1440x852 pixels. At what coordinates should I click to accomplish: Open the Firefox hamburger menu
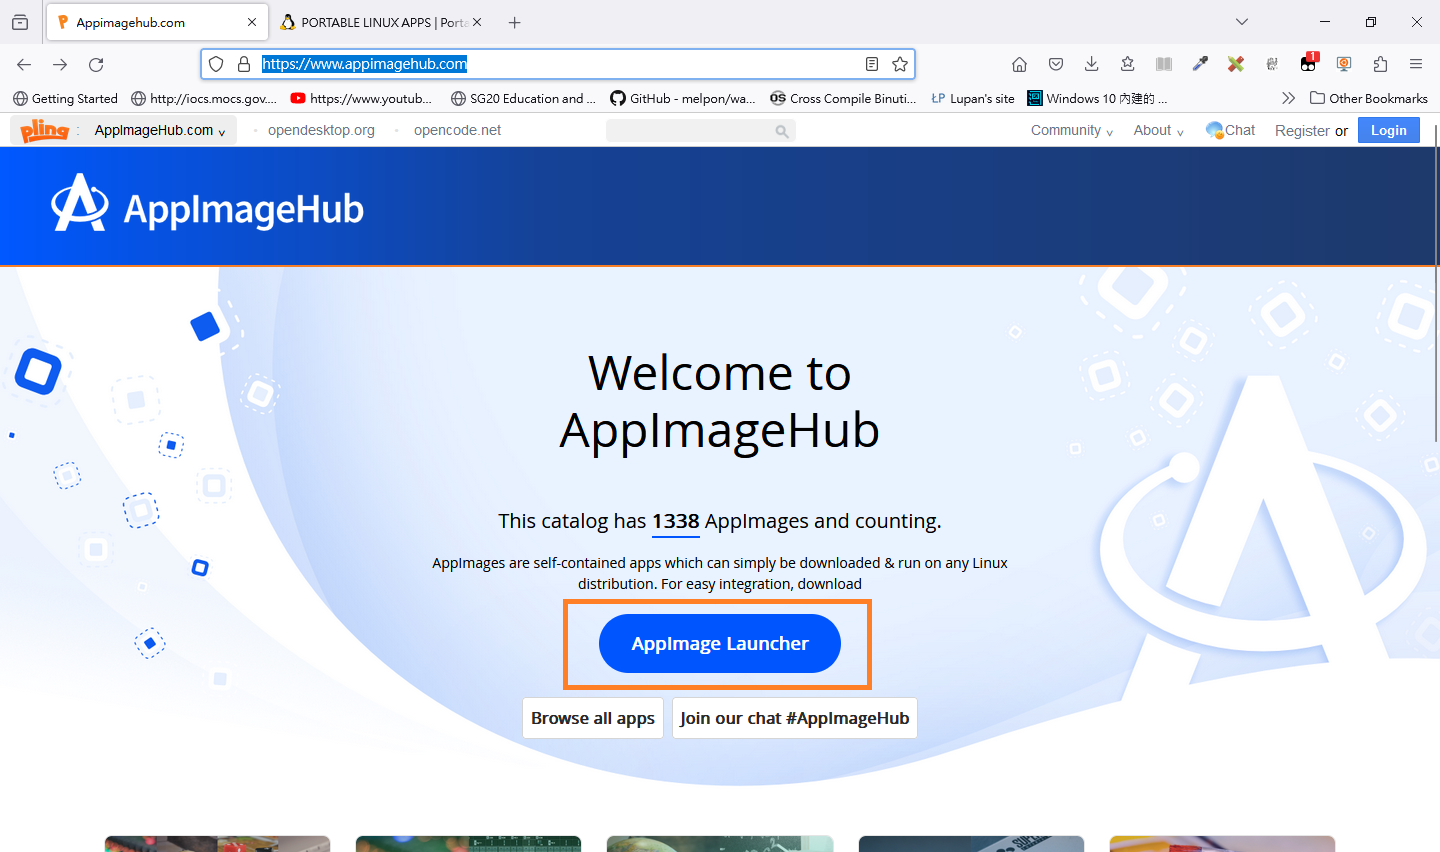click(x=1416, y=64)
